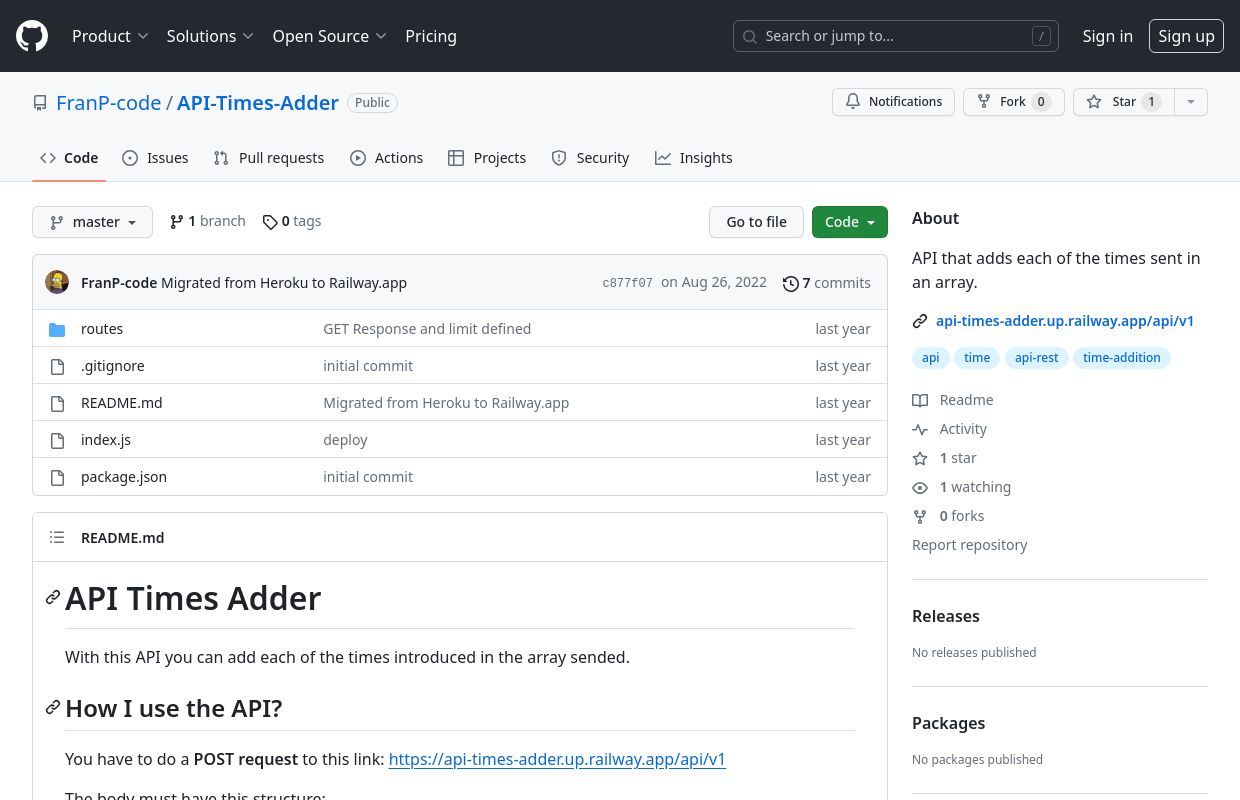Click the Notifications bell button
The width and height of the screenshot is (1240, 800).
tap(893, 102)
